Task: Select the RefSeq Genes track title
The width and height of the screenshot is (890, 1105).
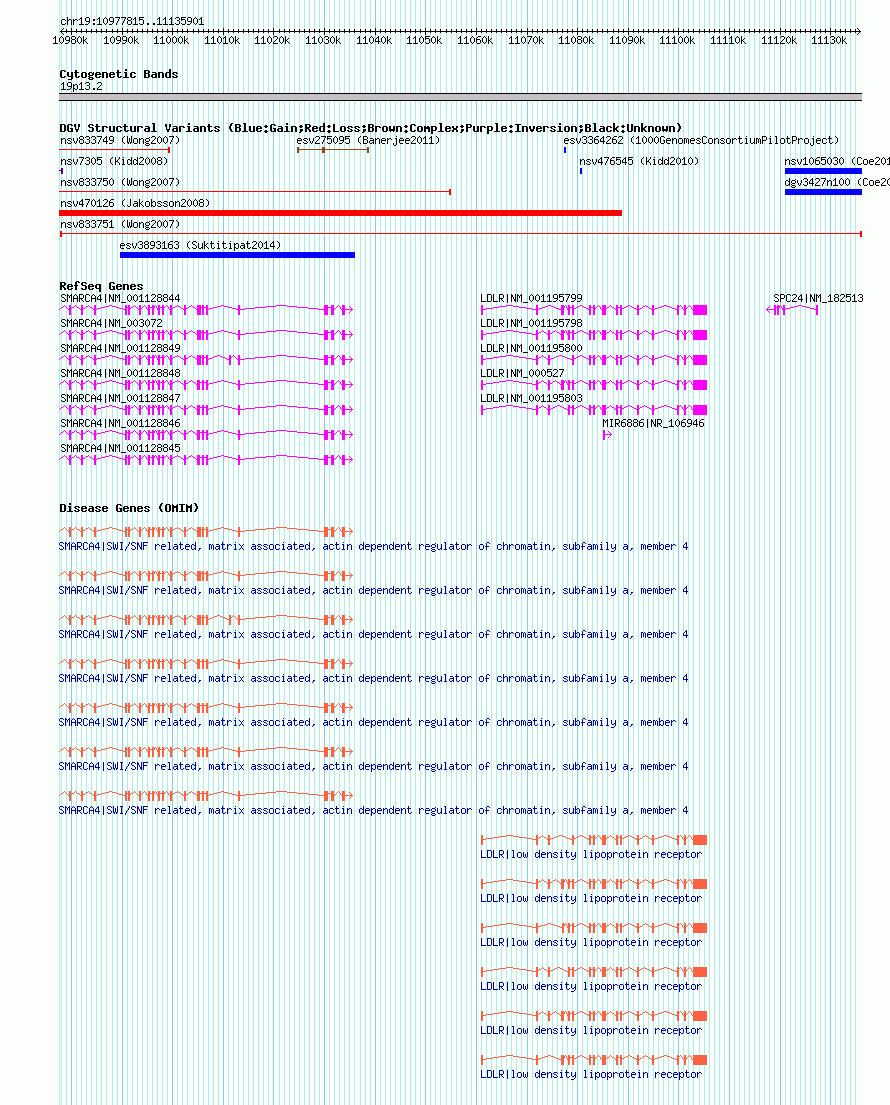Action: click(x=101, y=286)
